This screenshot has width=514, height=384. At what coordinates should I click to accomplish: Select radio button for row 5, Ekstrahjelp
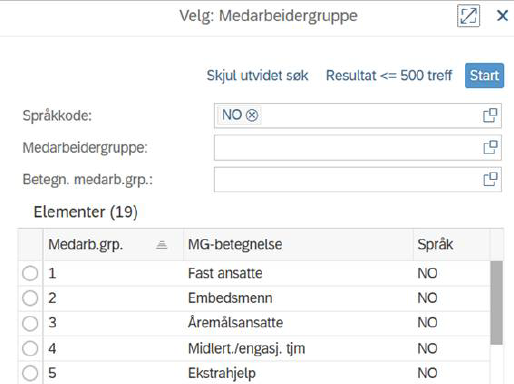[x=30, y=373]
